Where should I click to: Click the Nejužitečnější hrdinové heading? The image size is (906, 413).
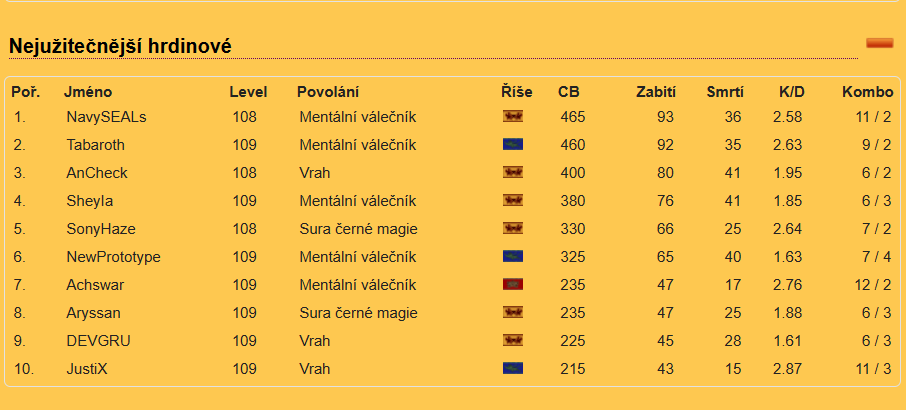click(x=120, y=45)
